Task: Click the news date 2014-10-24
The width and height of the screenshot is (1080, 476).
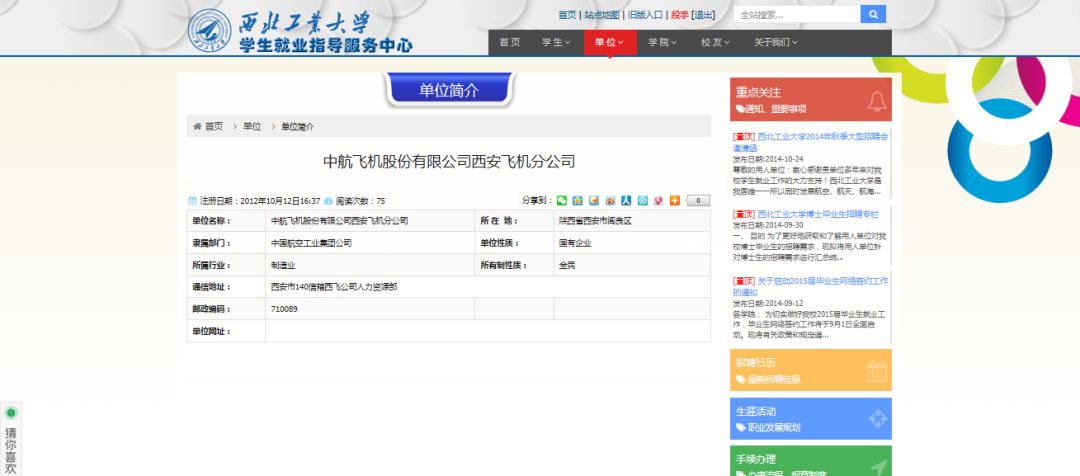Action: pyautogui.click(x=784, y=159)
